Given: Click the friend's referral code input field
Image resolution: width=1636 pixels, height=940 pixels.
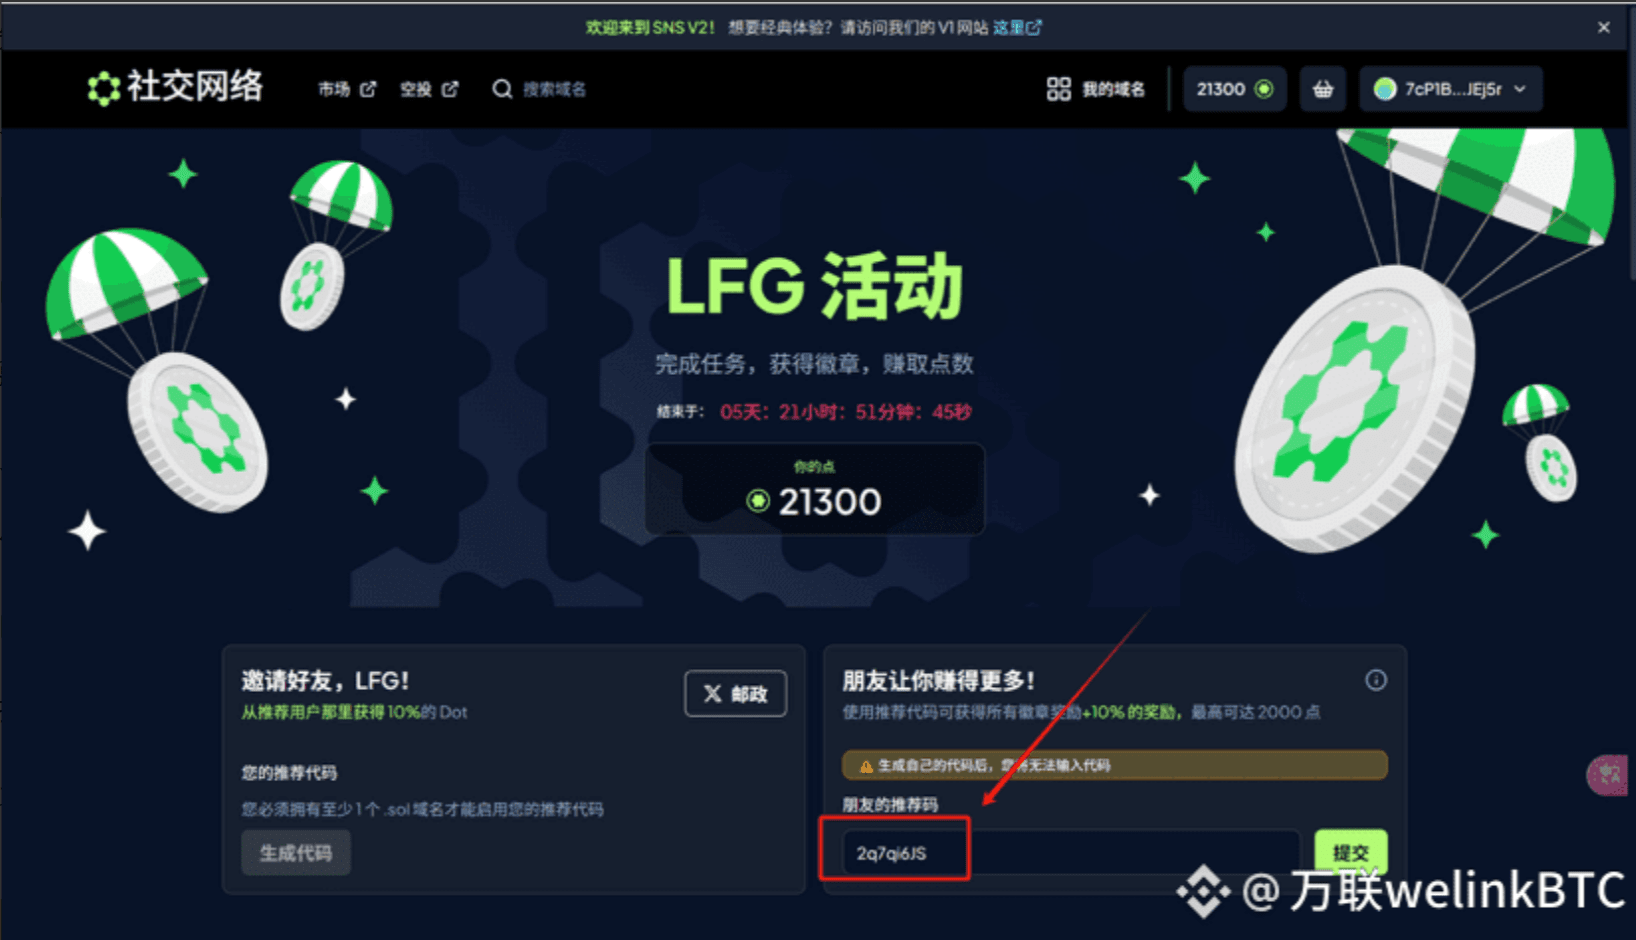Looking at the screenshot, I should point(1070,853).
